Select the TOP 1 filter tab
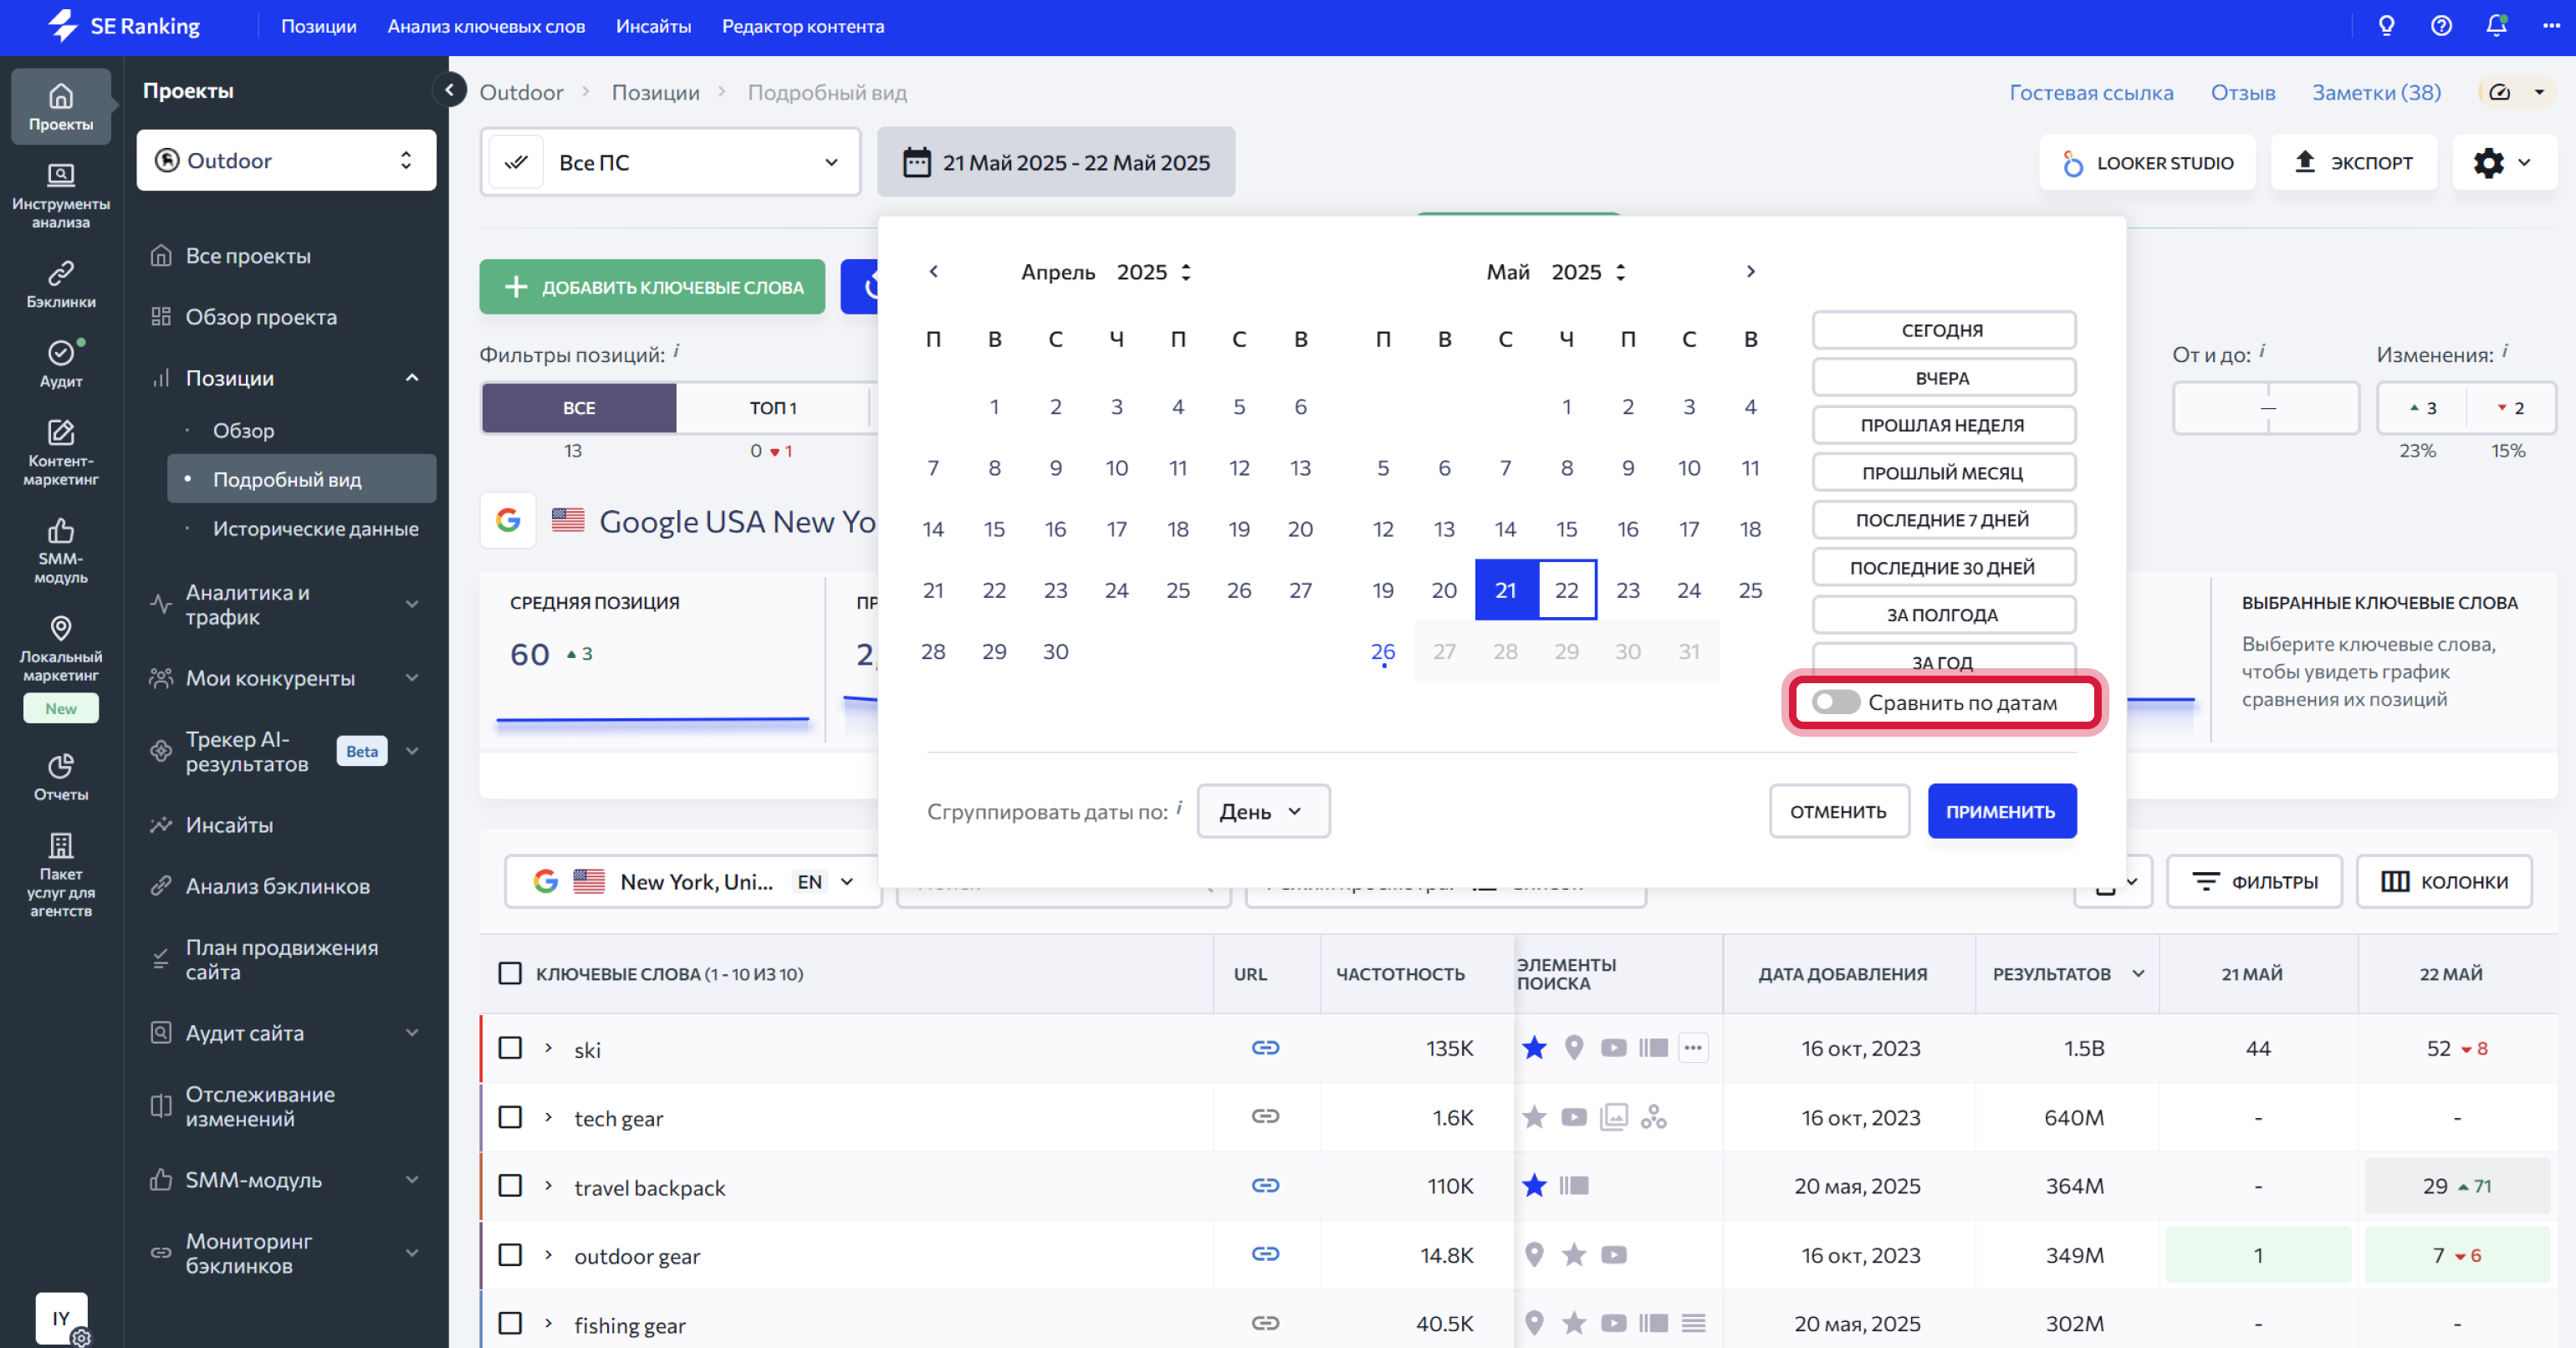Screen dimensions: 2576x1348 click(773, 408)
